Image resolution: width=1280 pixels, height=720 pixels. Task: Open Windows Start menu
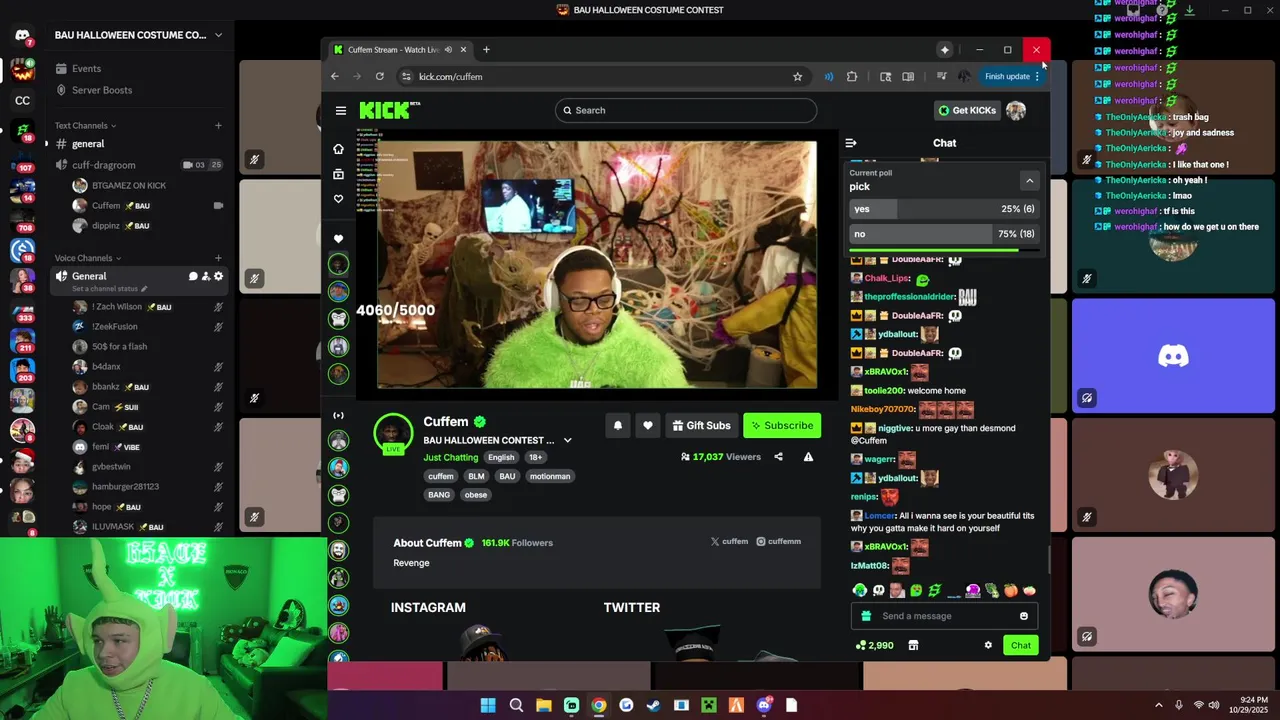coord(488,705)
